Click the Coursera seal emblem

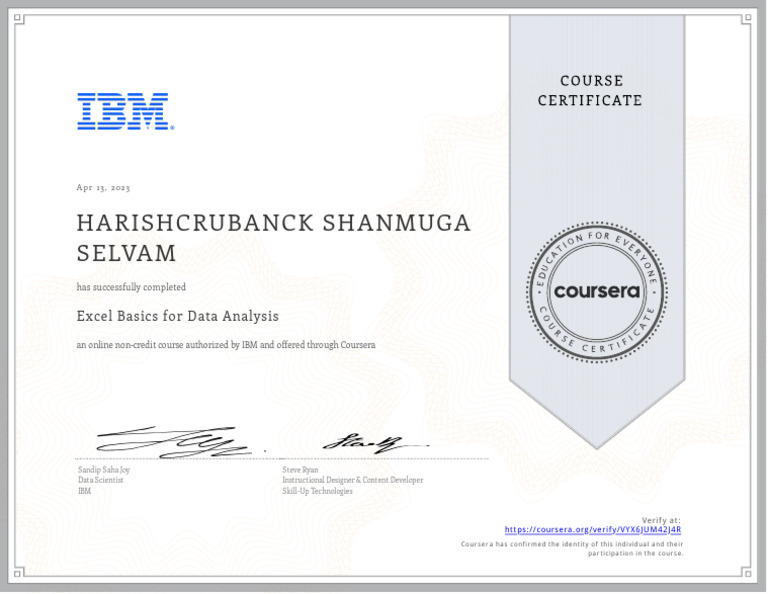point(597,292)
